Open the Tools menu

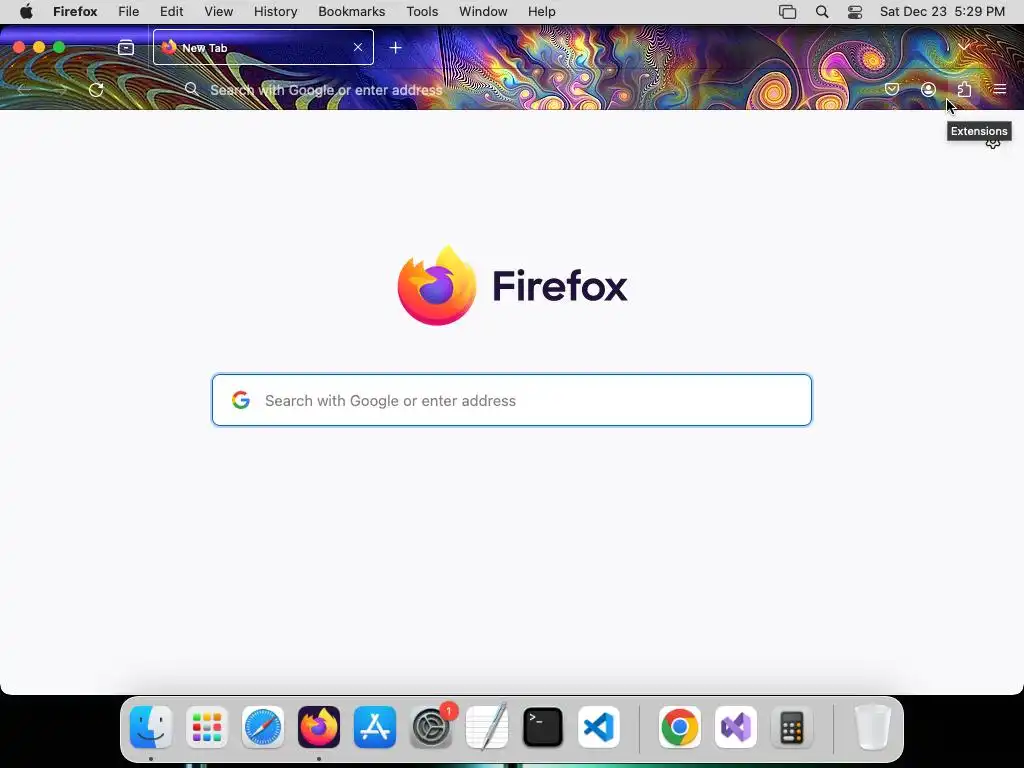click(422, 12)
